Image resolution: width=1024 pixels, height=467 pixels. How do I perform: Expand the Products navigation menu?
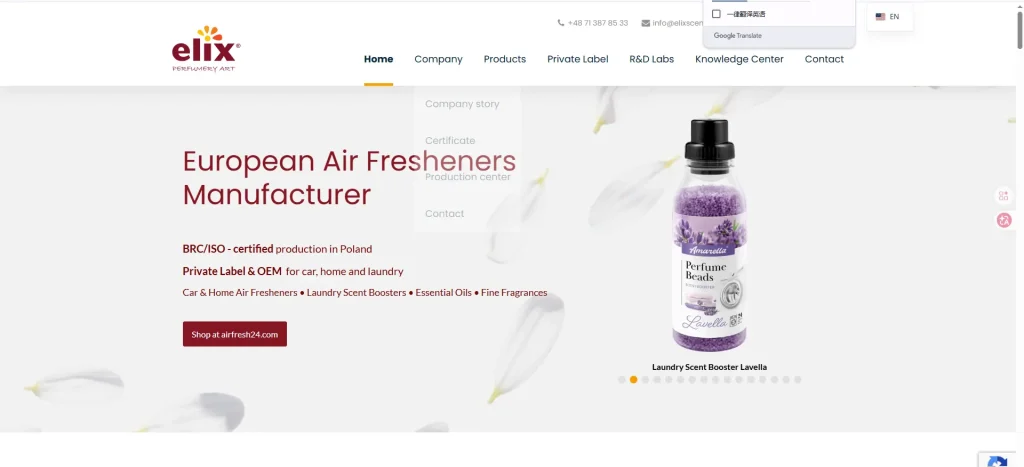(x=505, y=59)
